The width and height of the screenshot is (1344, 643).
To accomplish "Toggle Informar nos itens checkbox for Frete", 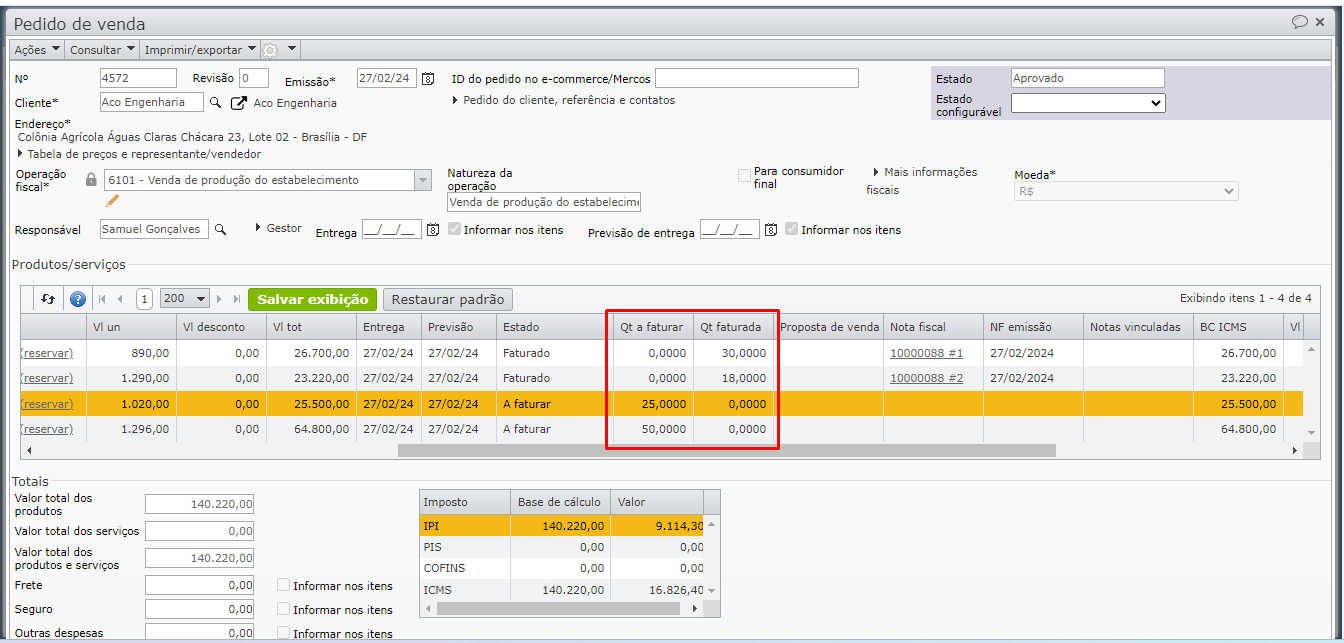I will (284, 585).
